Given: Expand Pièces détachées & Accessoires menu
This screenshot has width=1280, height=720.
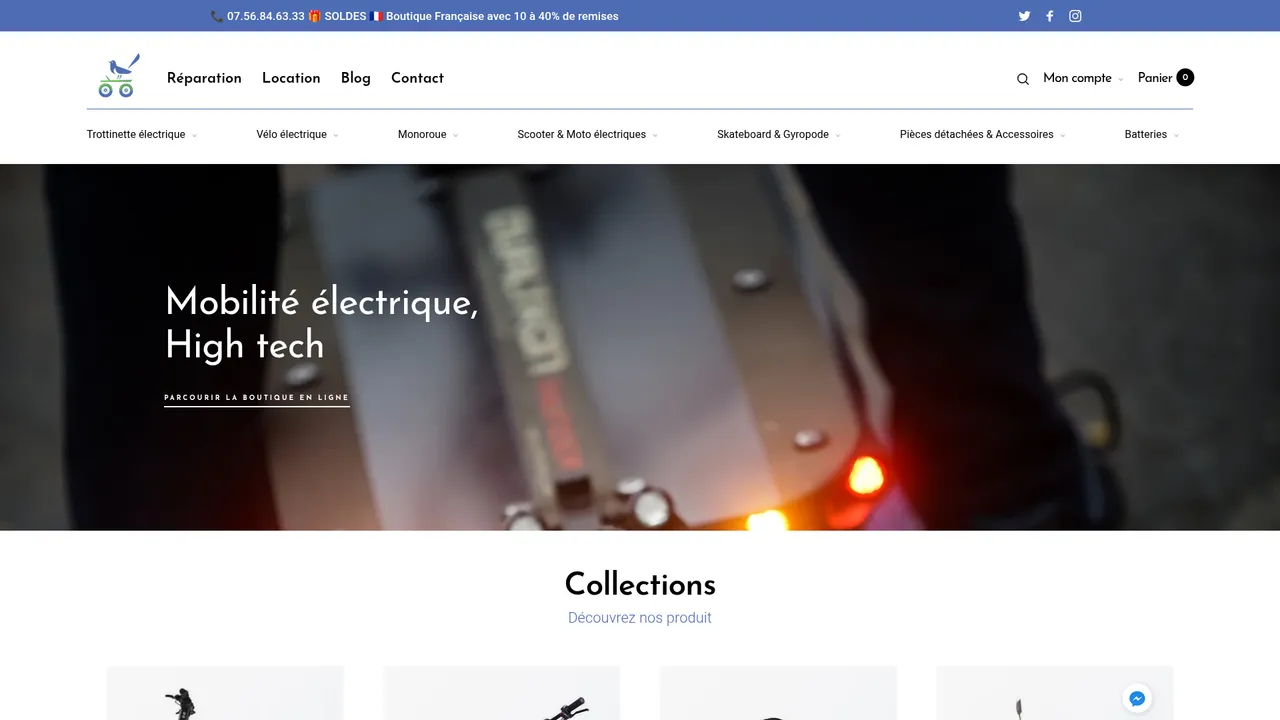Looking at the screenshot, I should [983, 134].
